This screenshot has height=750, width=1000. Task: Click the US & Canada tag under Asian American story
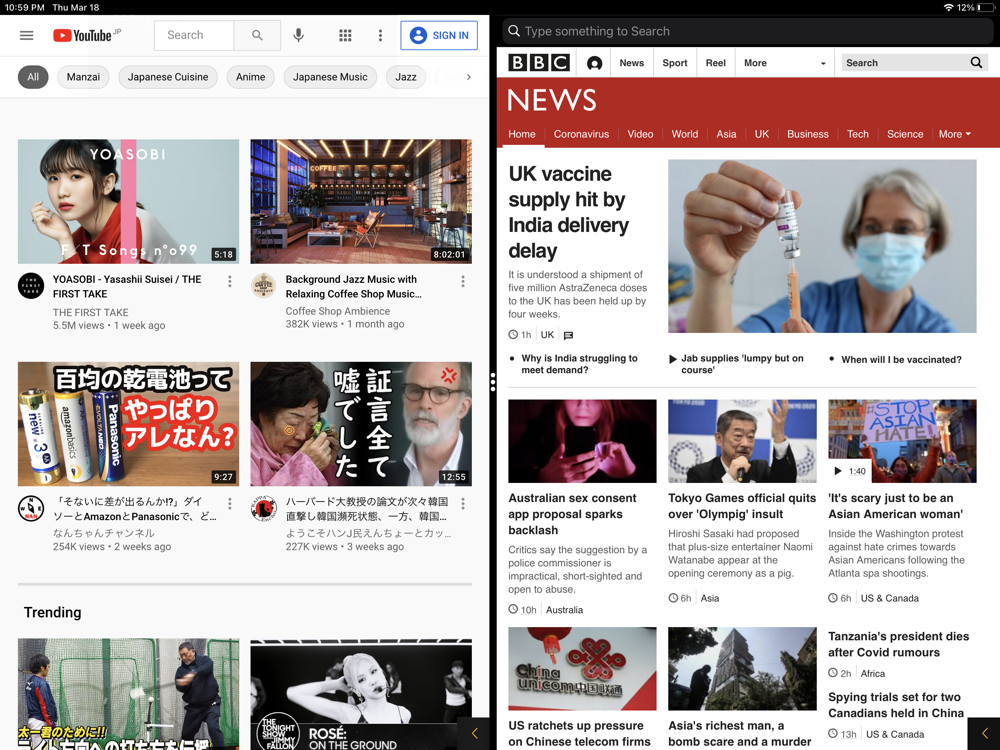point(890,598)
